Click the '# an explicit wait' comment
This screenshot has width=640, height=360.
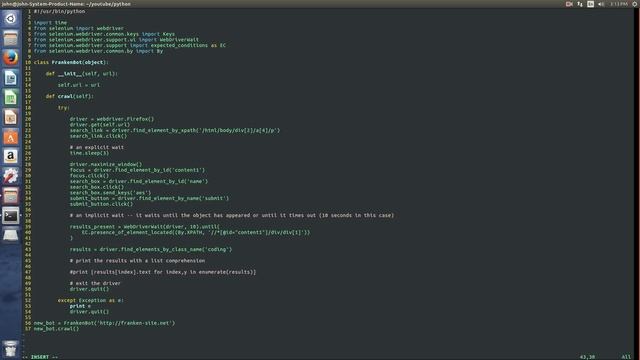tap(97, 147)
